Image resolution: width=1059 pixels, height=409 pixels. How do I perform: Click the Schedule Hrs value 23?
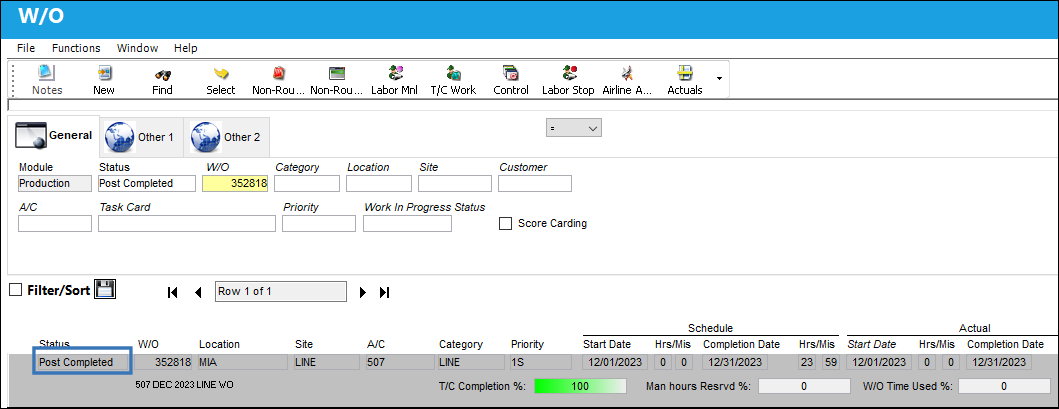806,362
